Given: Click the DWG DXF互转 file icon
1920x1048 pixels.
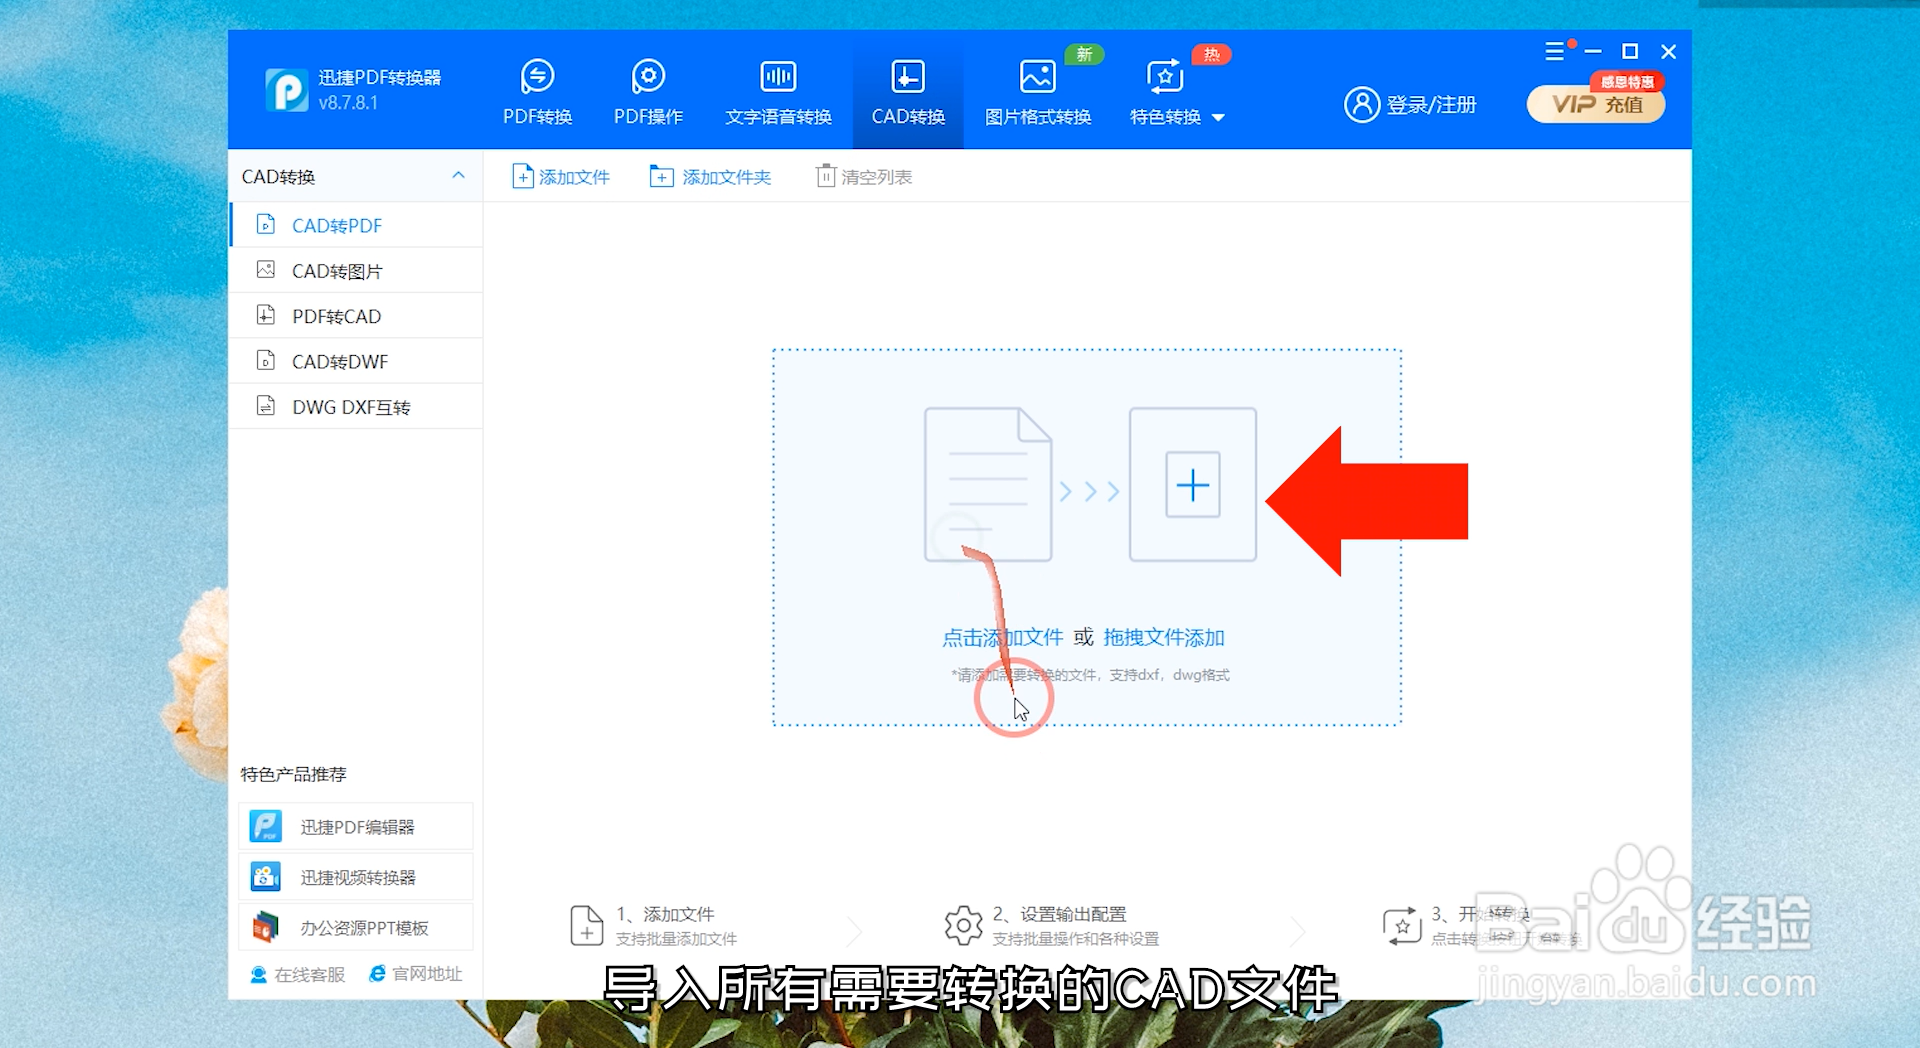Looking at the screenshot, I should [265, 406].
